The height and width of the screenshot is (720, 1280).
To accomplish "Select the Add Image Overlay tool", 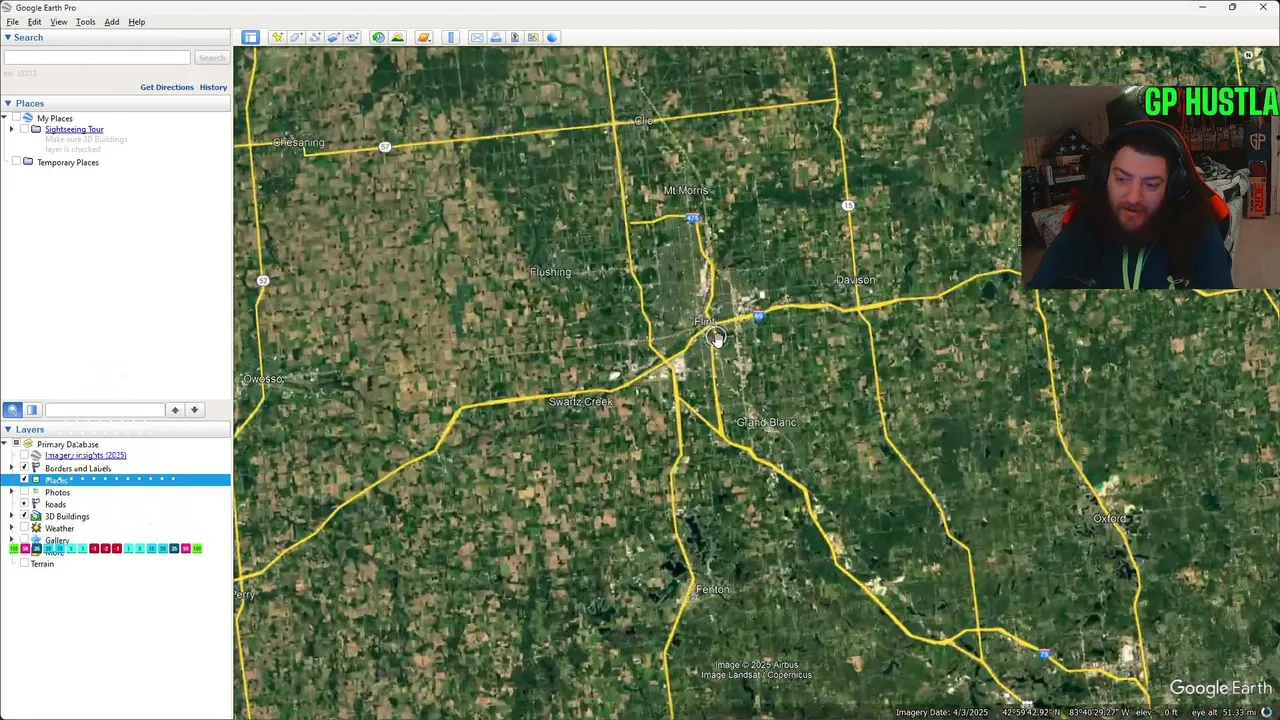I will click(x=334, y=37).
